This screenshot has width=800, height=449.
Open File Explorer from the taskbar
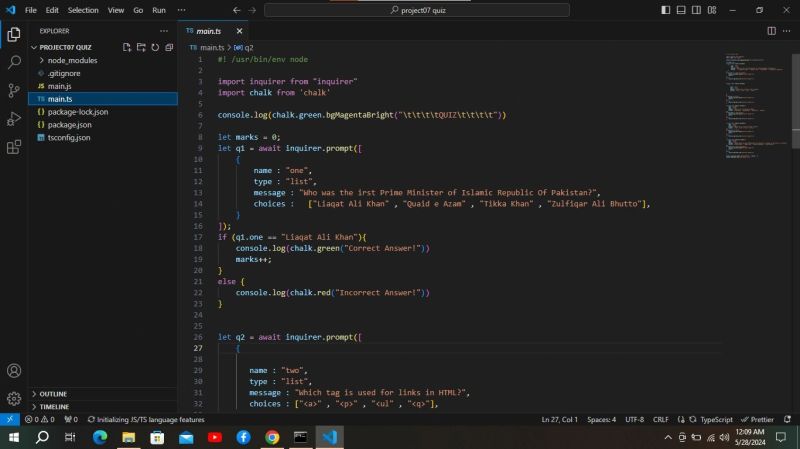[129, 437]
